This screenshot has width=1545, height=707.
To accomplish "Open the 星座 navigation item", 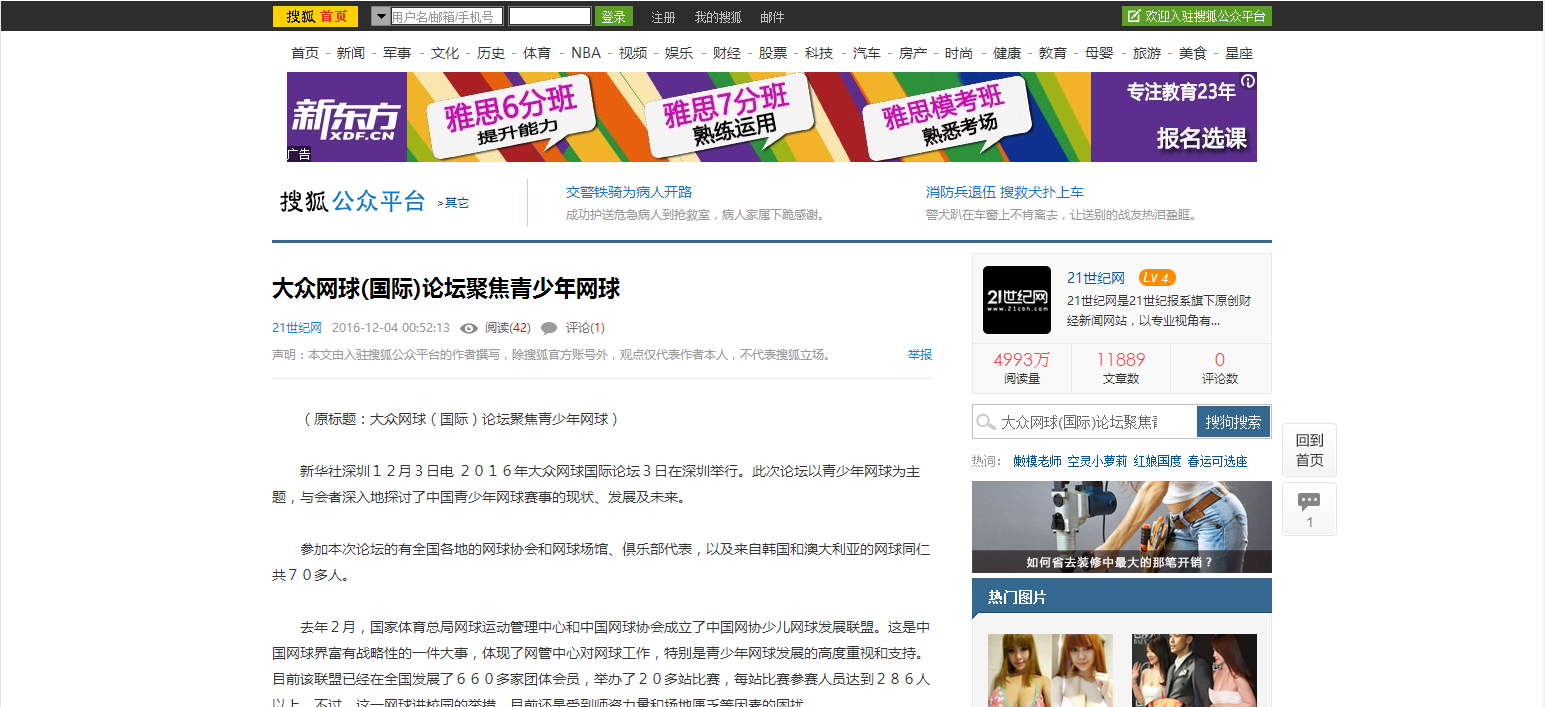I will point(1239,53).
